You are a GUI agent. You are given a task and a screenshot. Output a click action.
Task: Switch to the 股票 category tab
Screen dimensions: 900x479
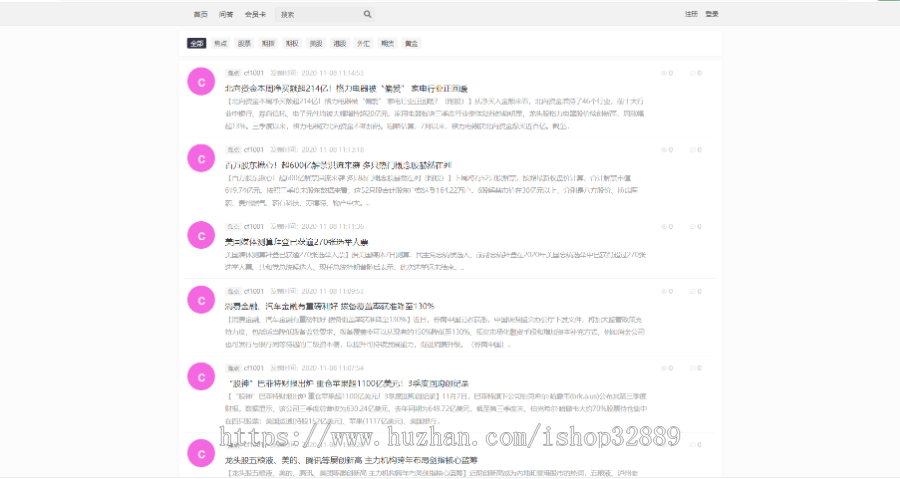click(x=245, y=43)
